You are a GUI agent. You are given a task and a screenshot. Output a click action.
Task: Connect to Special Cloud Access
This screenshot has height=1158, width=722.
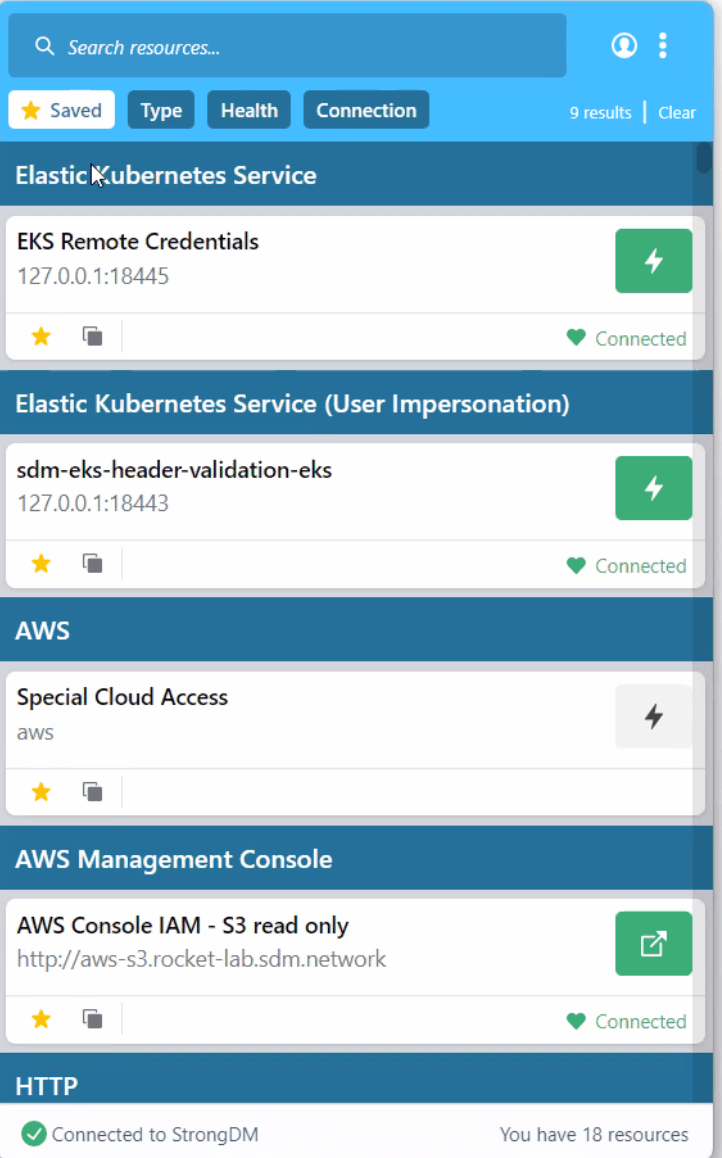coord(653,716)
